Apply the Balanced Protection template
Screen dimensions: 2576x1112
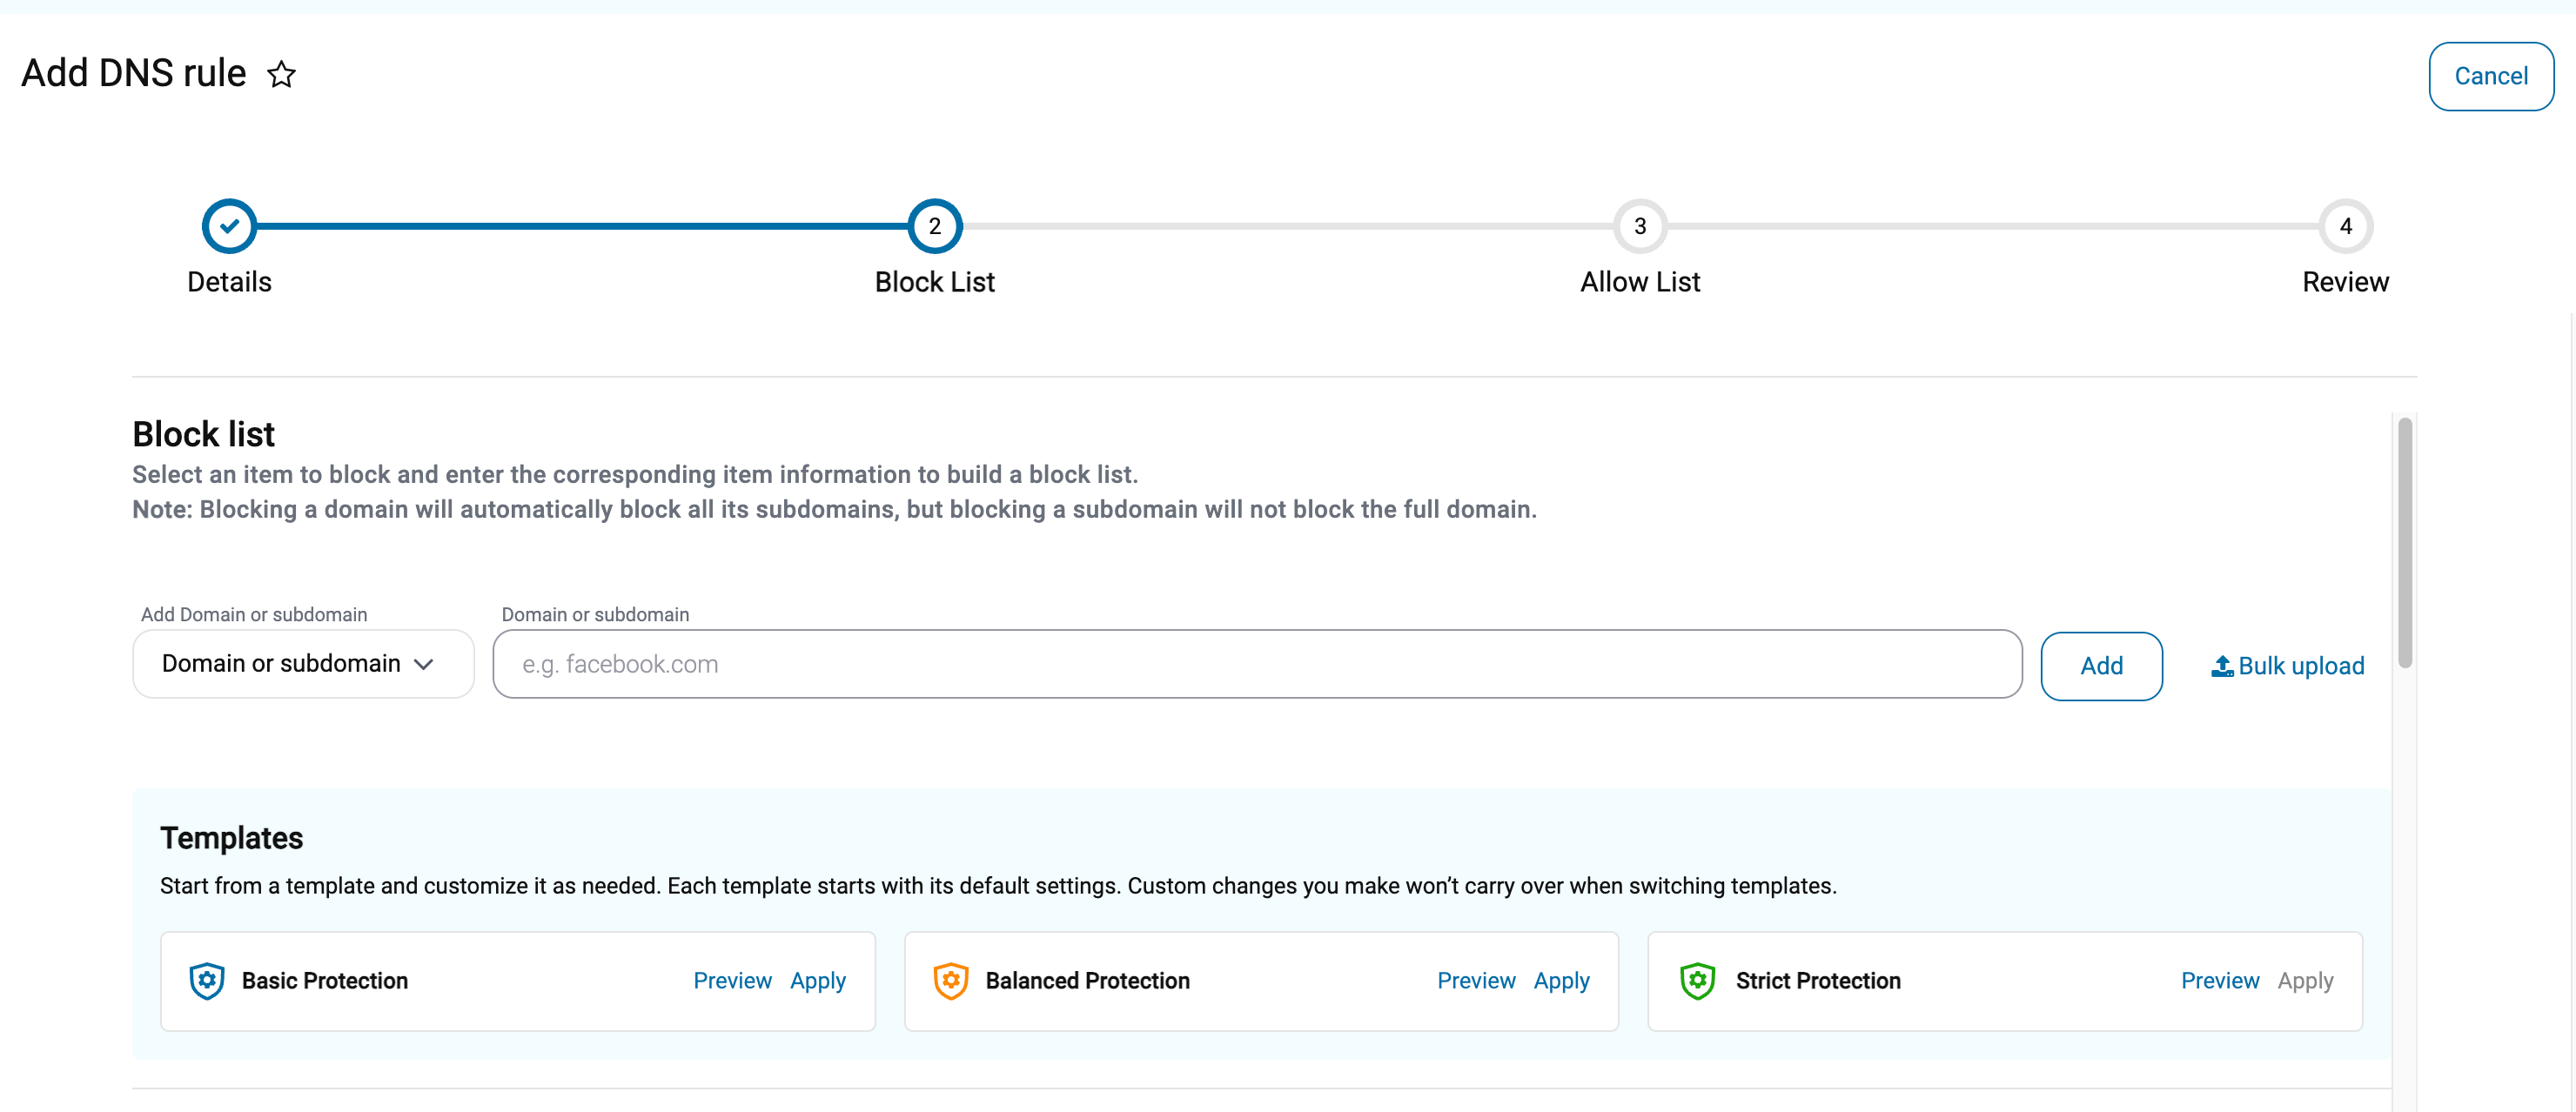pyautogui.click(x=1561, y=981)
